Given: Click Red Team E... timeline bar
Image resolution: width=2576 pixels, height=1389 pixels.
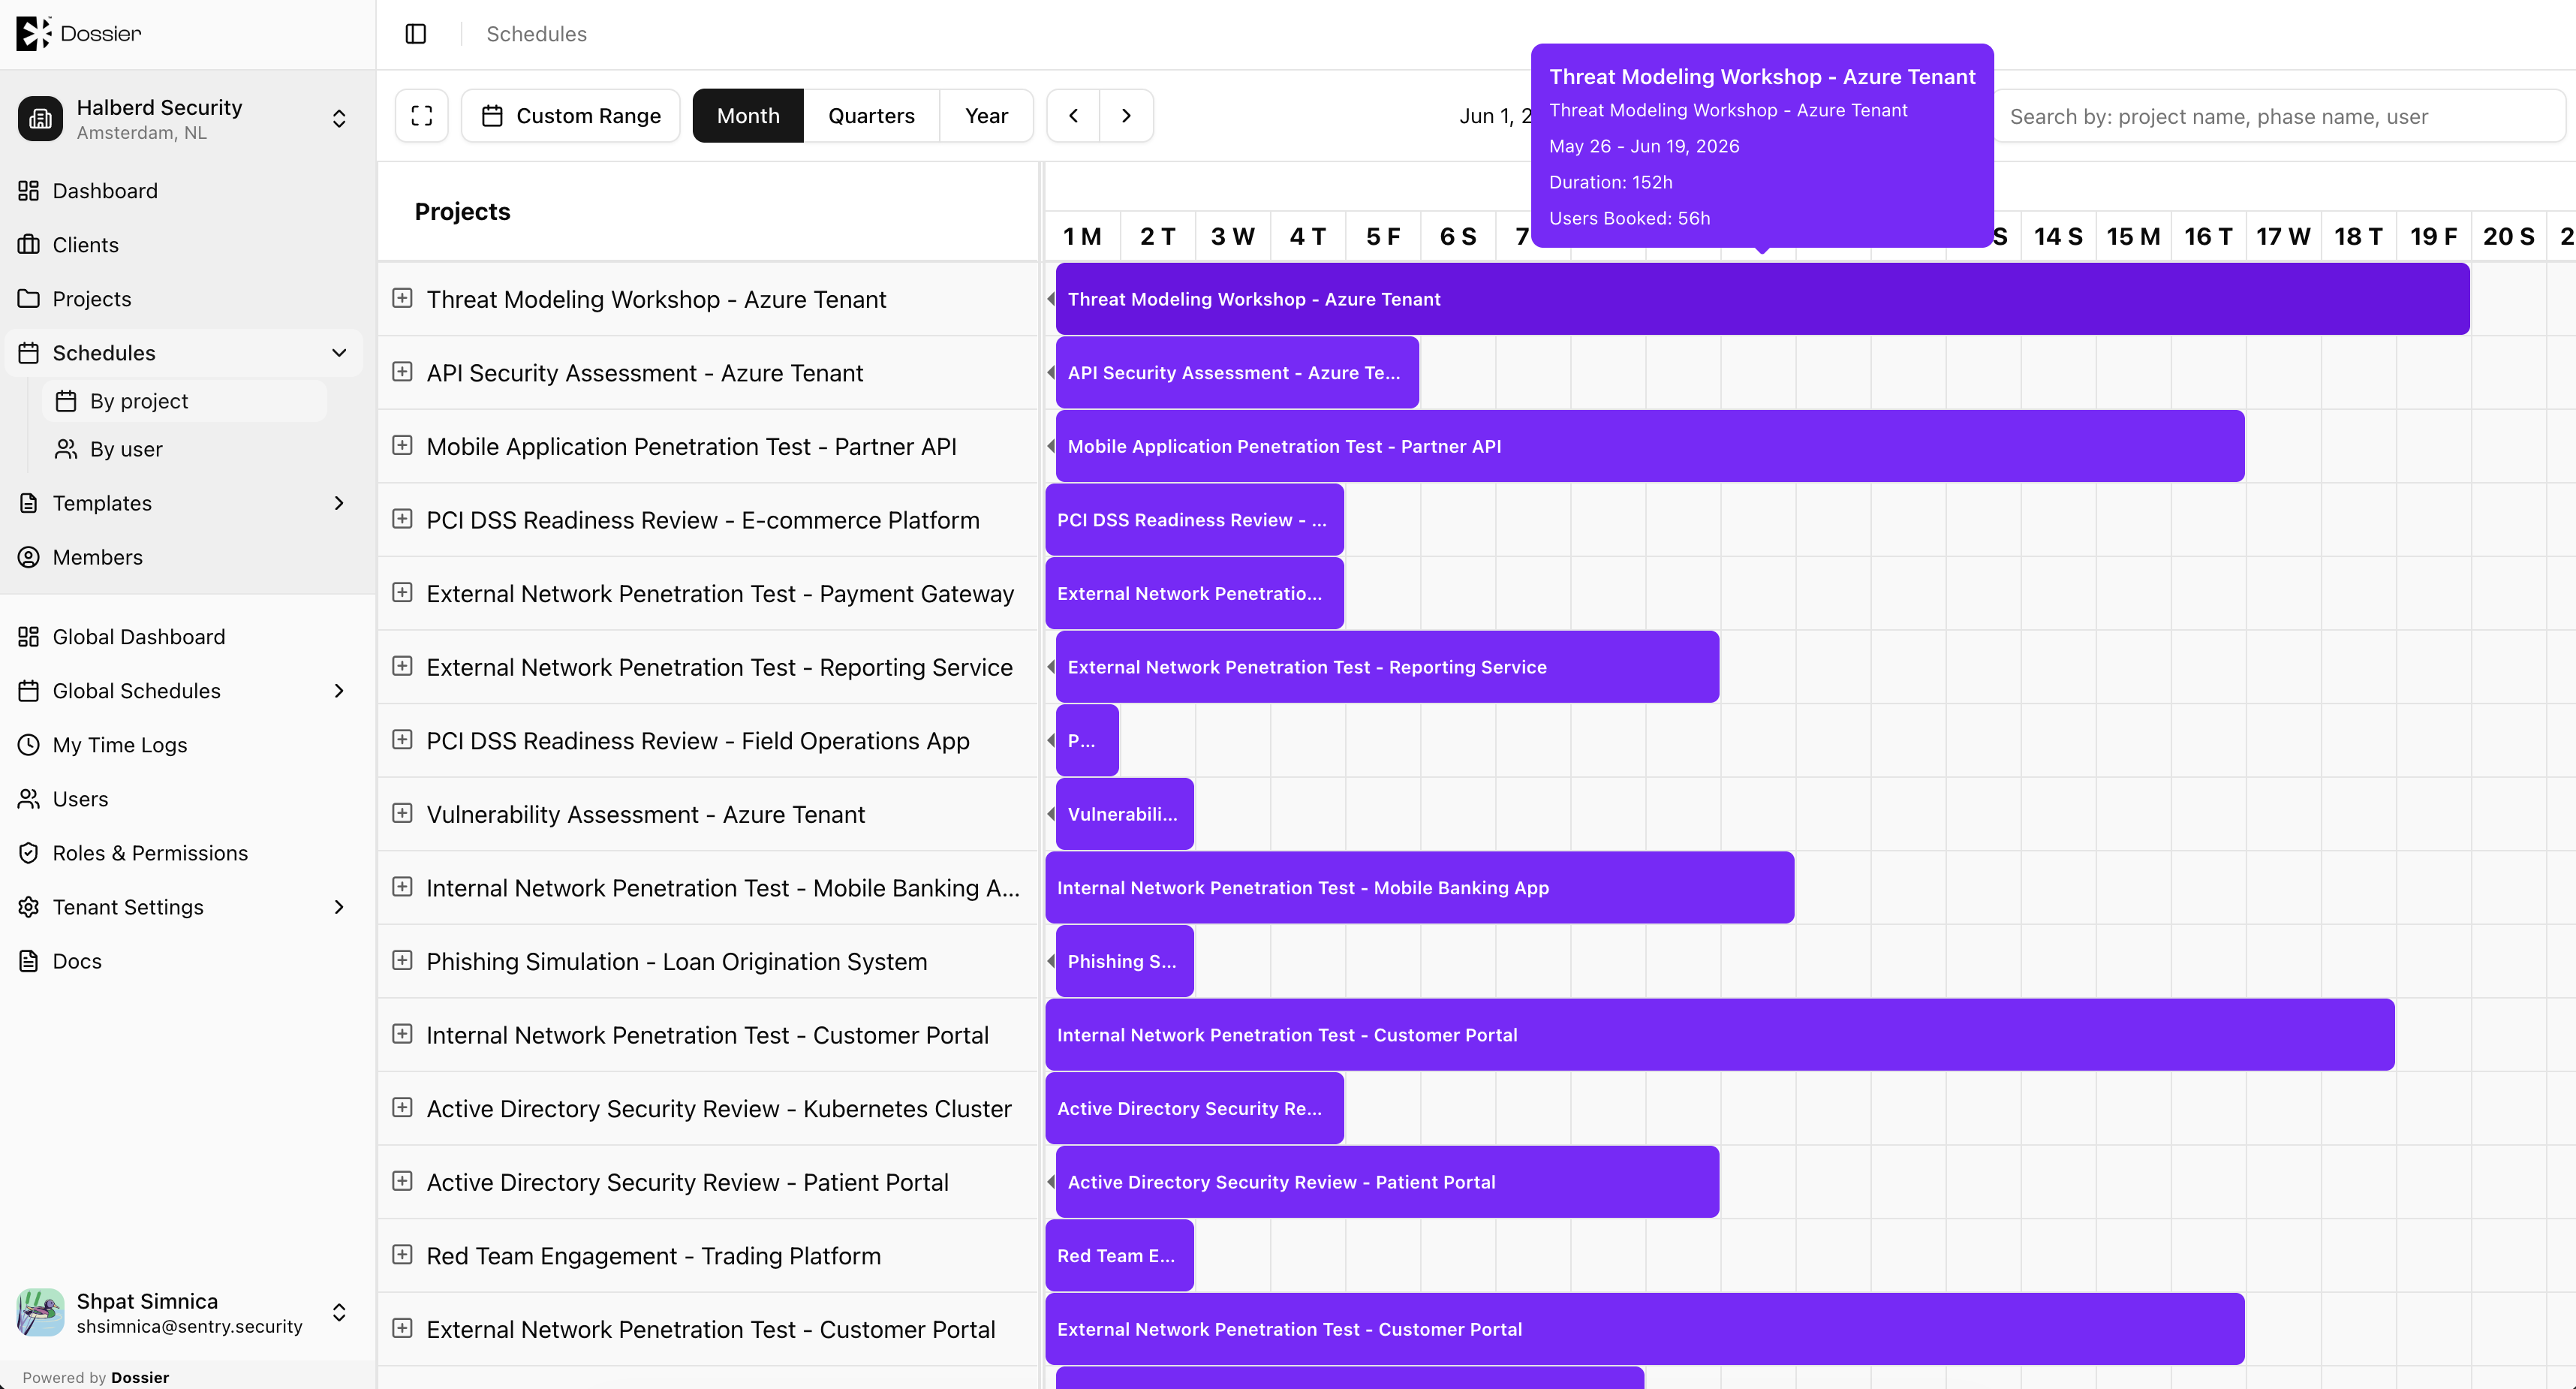Looking at the screenshot, I should pyautogui.click(x=1120, y=1256).
